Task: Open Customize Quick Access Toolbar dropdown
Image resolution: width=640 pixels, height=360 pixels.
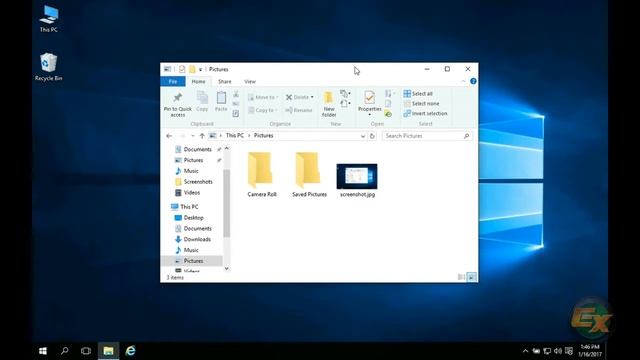Action: [x=200, y=70]
